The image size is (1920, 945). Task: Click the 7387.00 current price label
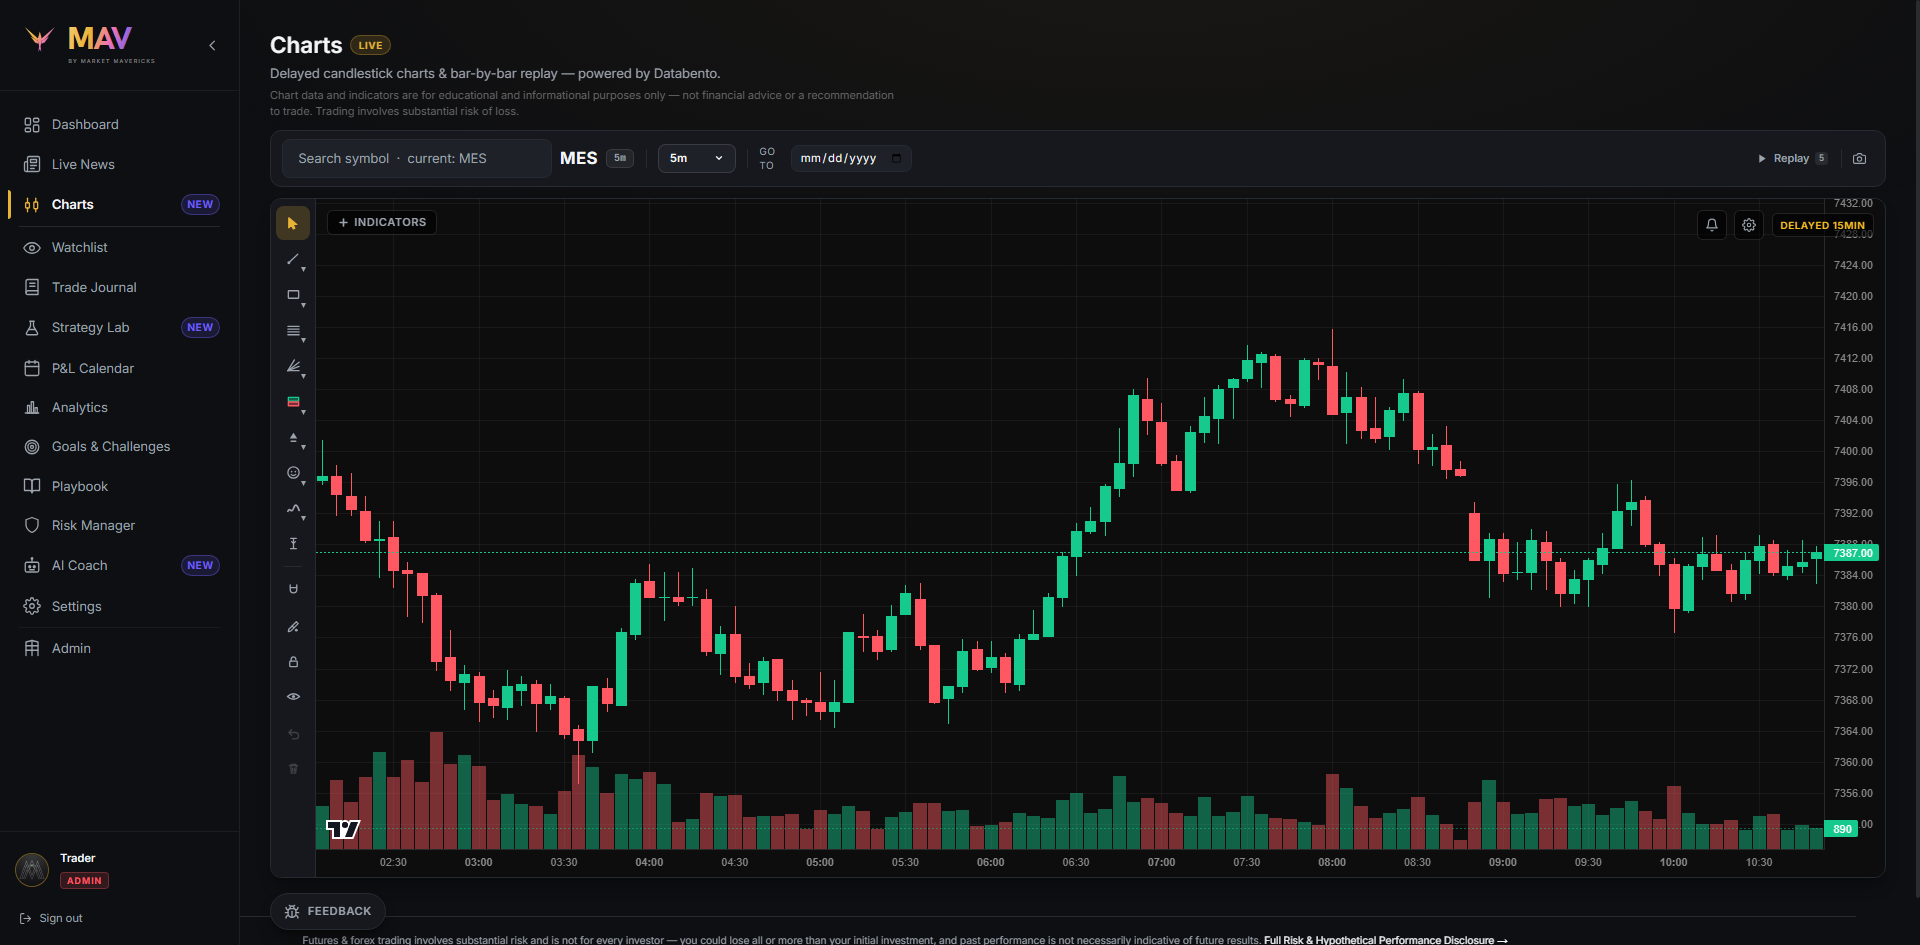(x=1852, y=553)
